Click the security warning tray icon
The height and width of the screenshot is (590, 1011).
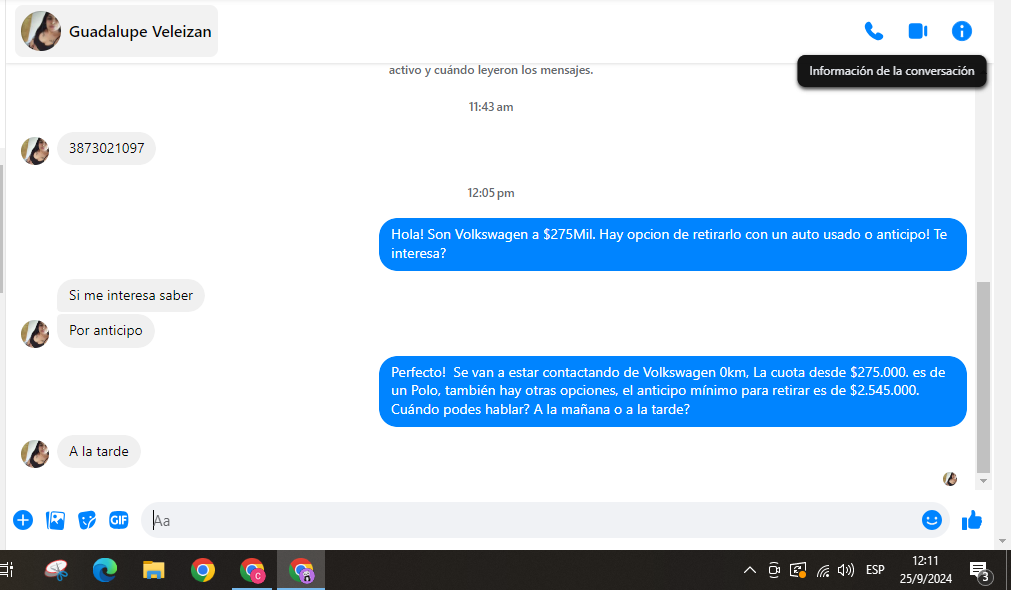point(798,570)
